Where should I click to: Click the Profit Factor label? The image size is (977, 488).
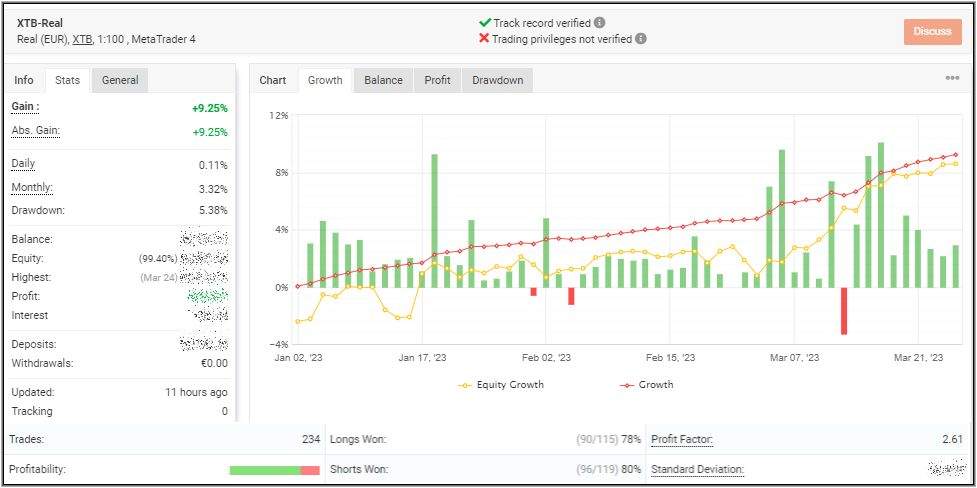pyautogui.click(x=682, y=439)
